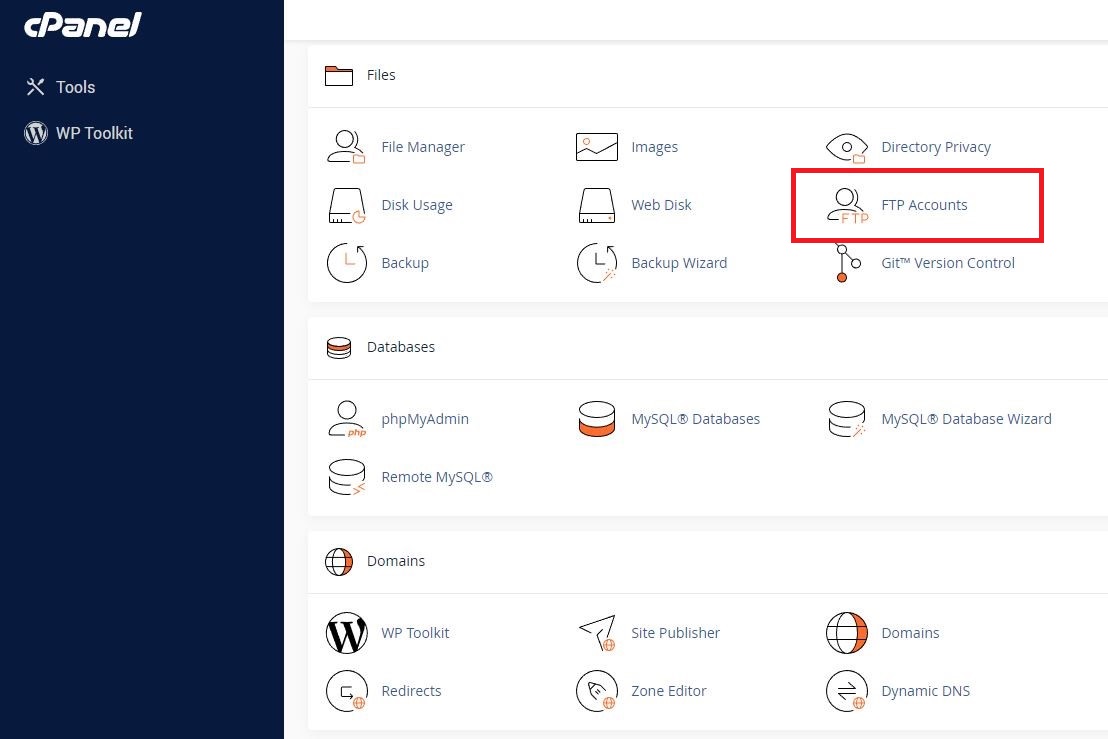Click the MySQL Databases link text
The height and width of the screenshot is (739, 1108).
(695, 419)
